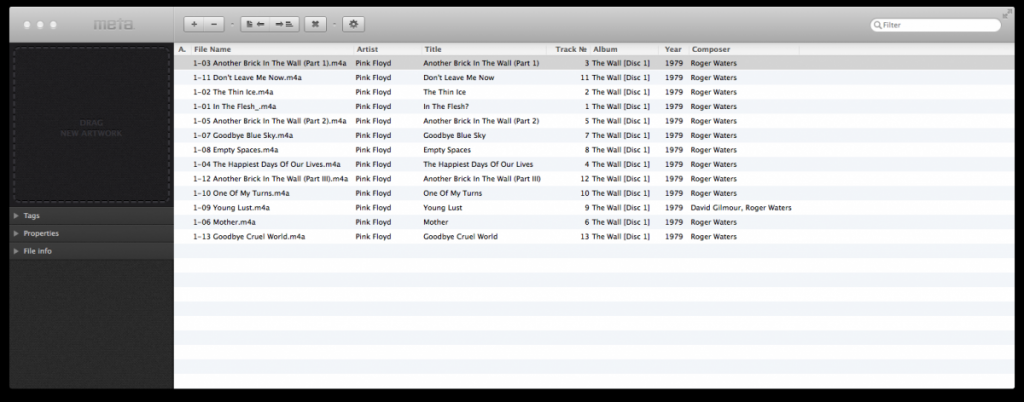The height and width of the screenshot is (402, 1024).
Task: Expand the Tags section
Action: pyautogui.click(x=16, y=215)
